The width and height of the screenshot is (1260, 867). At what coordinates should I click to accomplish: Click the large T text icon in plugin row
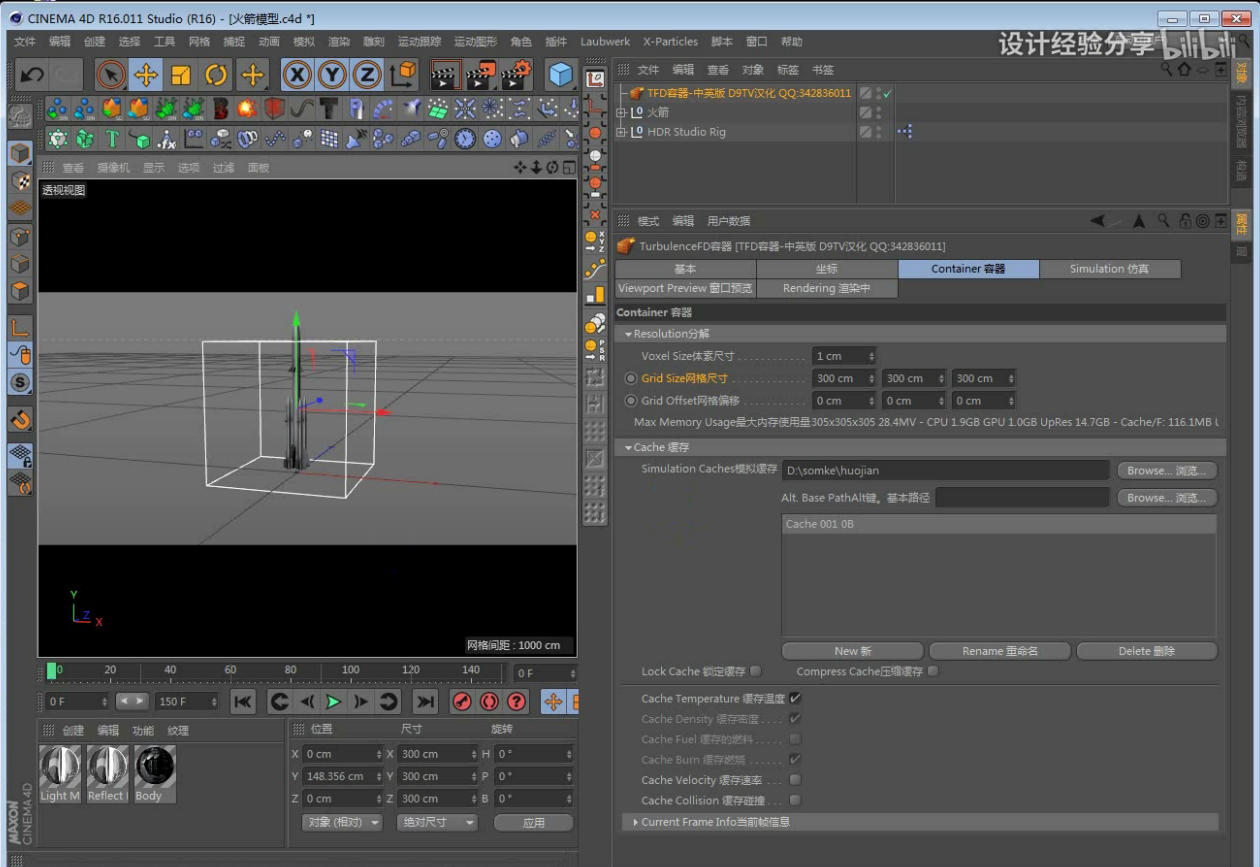328,108
